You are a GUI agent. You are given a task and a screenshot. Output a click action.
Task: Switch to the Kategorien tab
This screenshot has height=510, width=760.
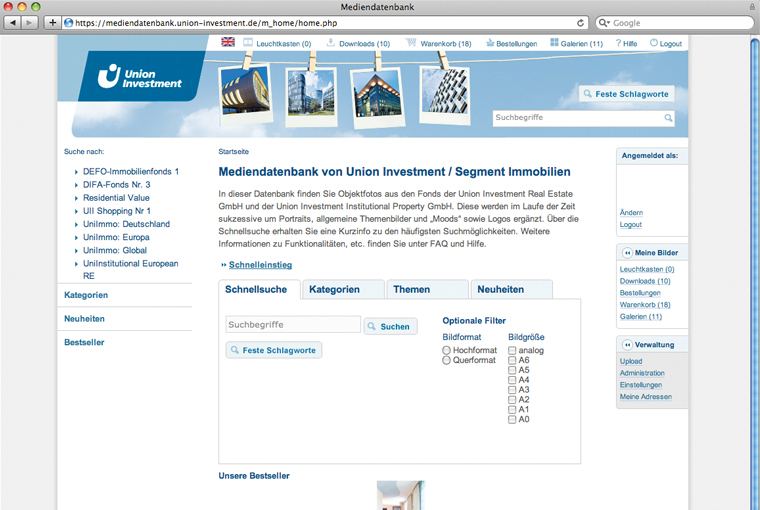(x=334, y=289)
